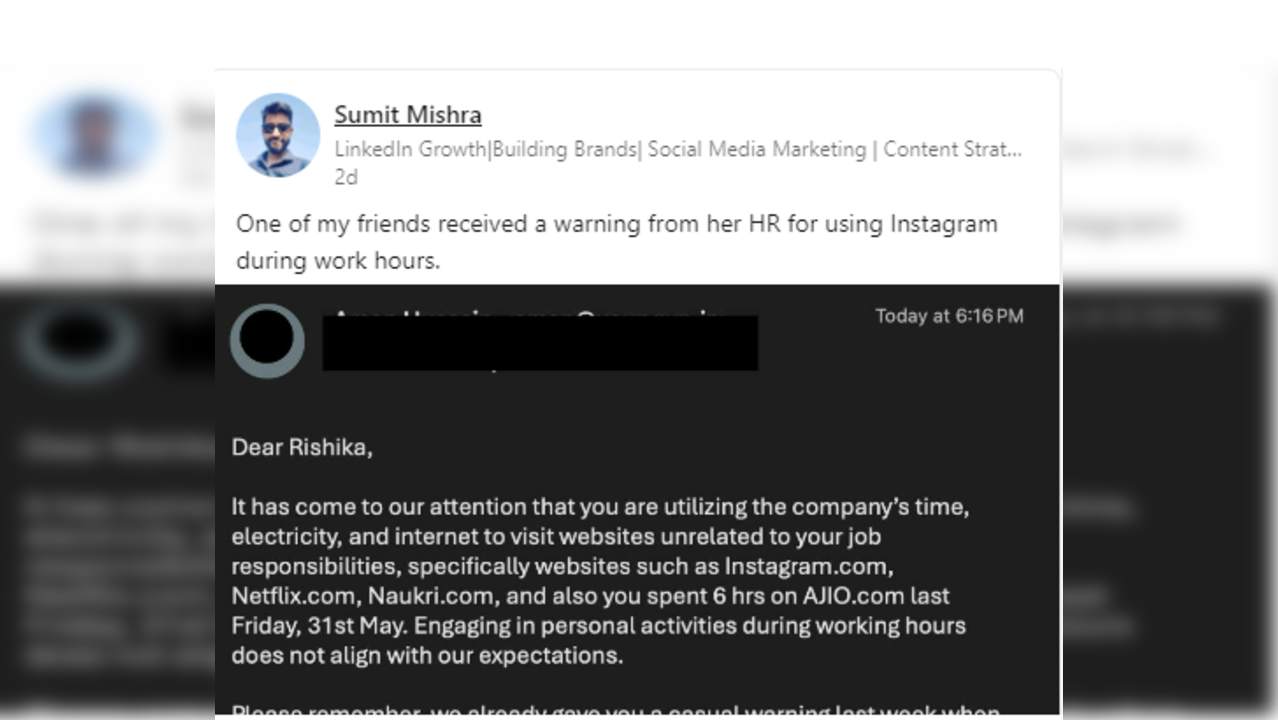Click the truncated Content Strat… headline end
The width and height of the screenshot is (1278, 720).
coord(952,149)
